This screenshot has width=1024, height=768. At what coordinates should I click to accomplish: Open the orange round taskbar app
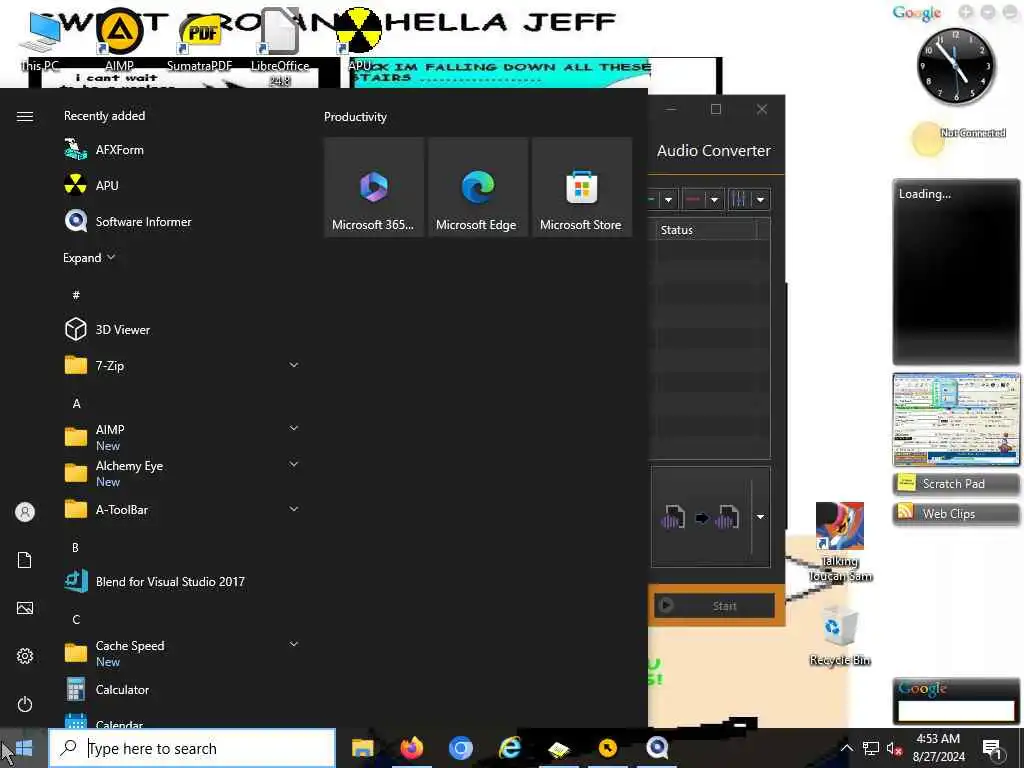point(608,748)
